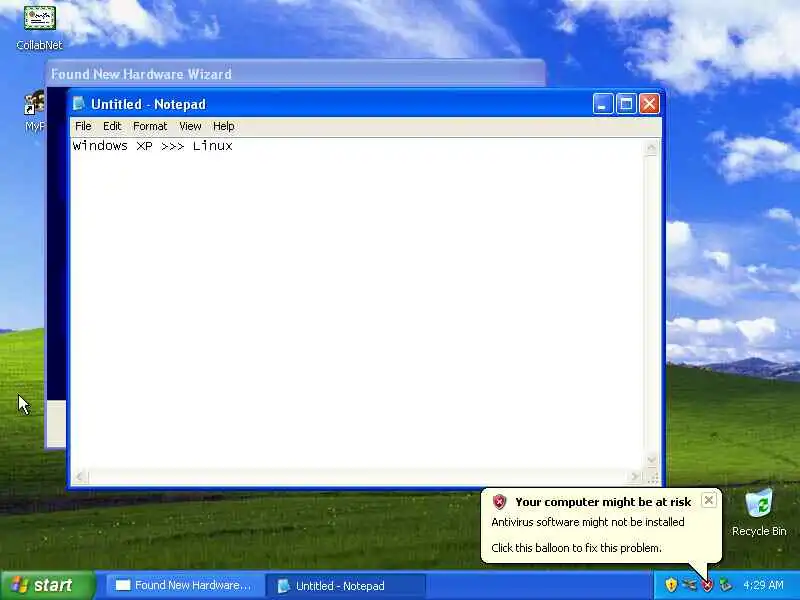Open the View menu in Notepad

point(190,126)
